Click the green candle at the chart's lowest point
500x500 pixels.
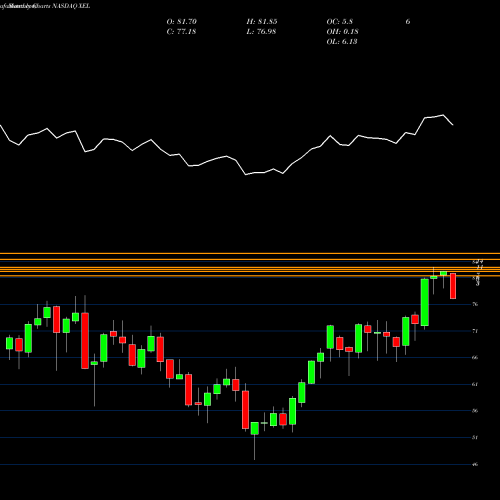pos(255,428)
